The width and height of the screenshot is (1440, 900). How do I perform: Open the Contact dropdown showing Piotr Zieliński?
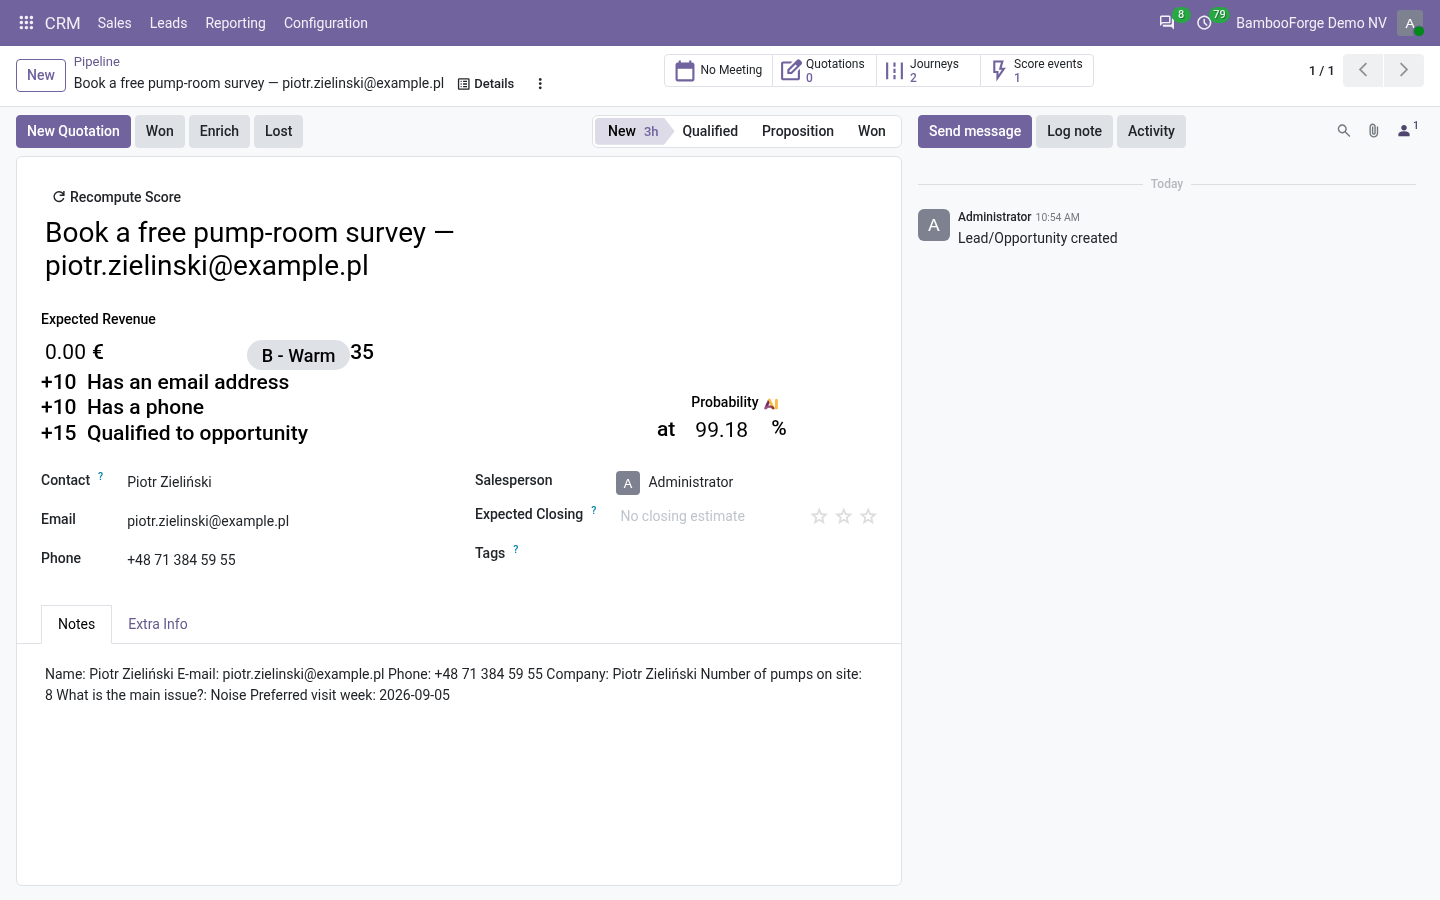click(285, 482)
